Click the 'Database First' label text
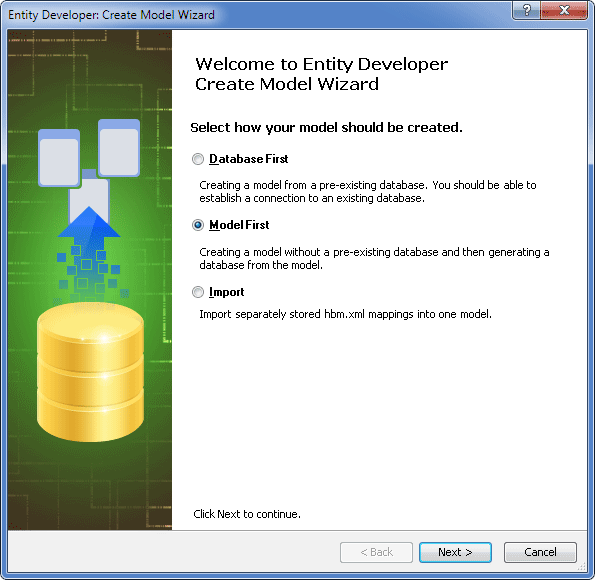This screenshot has width=595, height=580. pos(249,159)
